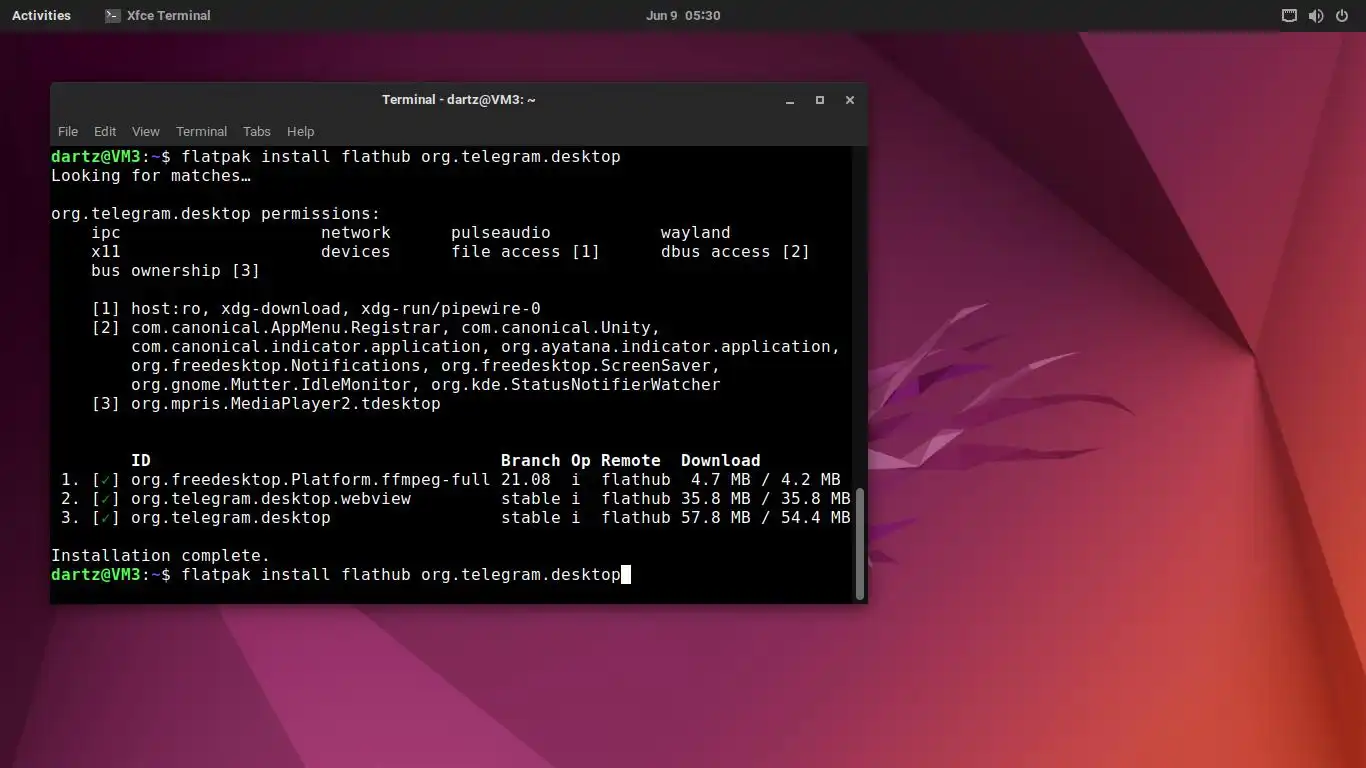This screenshot has width=1366, height=768.
Task: Click the '21.08' branch value
Action: tap(526, 480)
